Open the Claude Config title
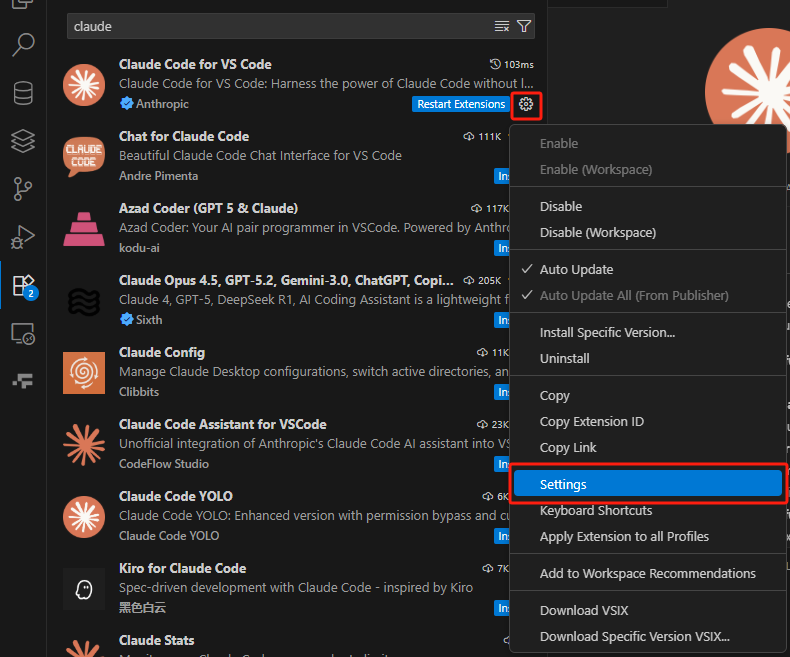 (162, 352)
